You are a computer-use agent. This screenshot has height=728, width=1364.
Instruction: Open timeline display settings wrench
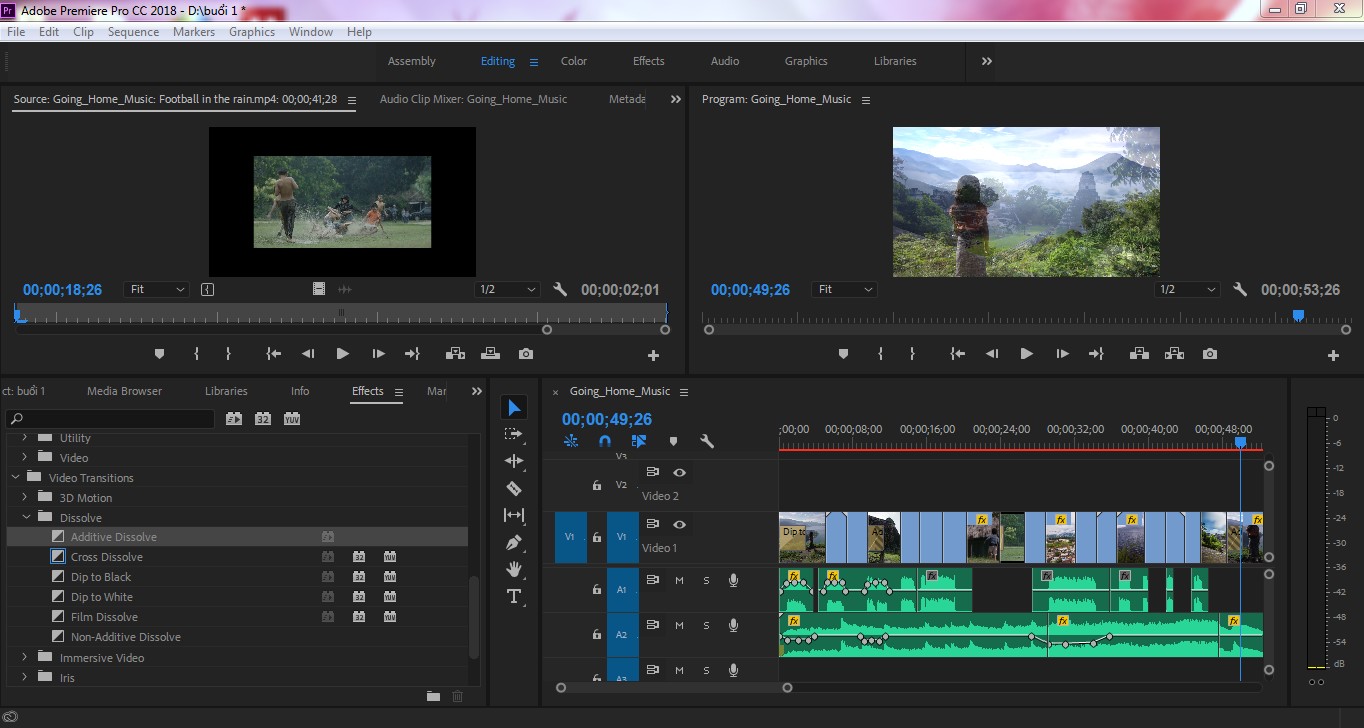click(707, 441)
